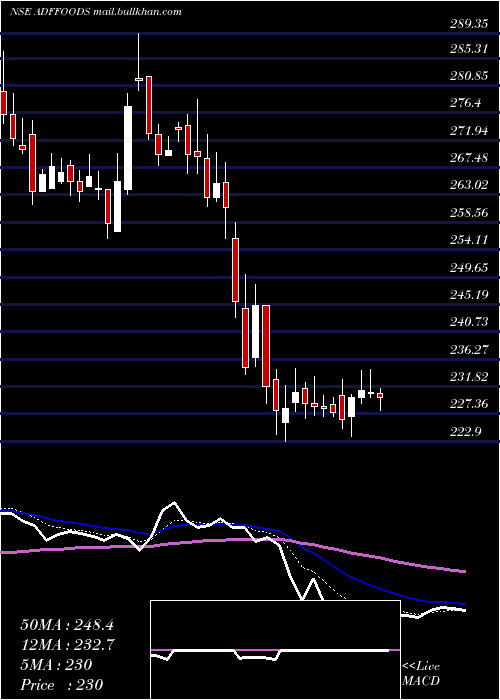Image resolution: width=500 pixels, height=700 pixels.
Task: Select the 280.85 price axis label
Action: 469,76
